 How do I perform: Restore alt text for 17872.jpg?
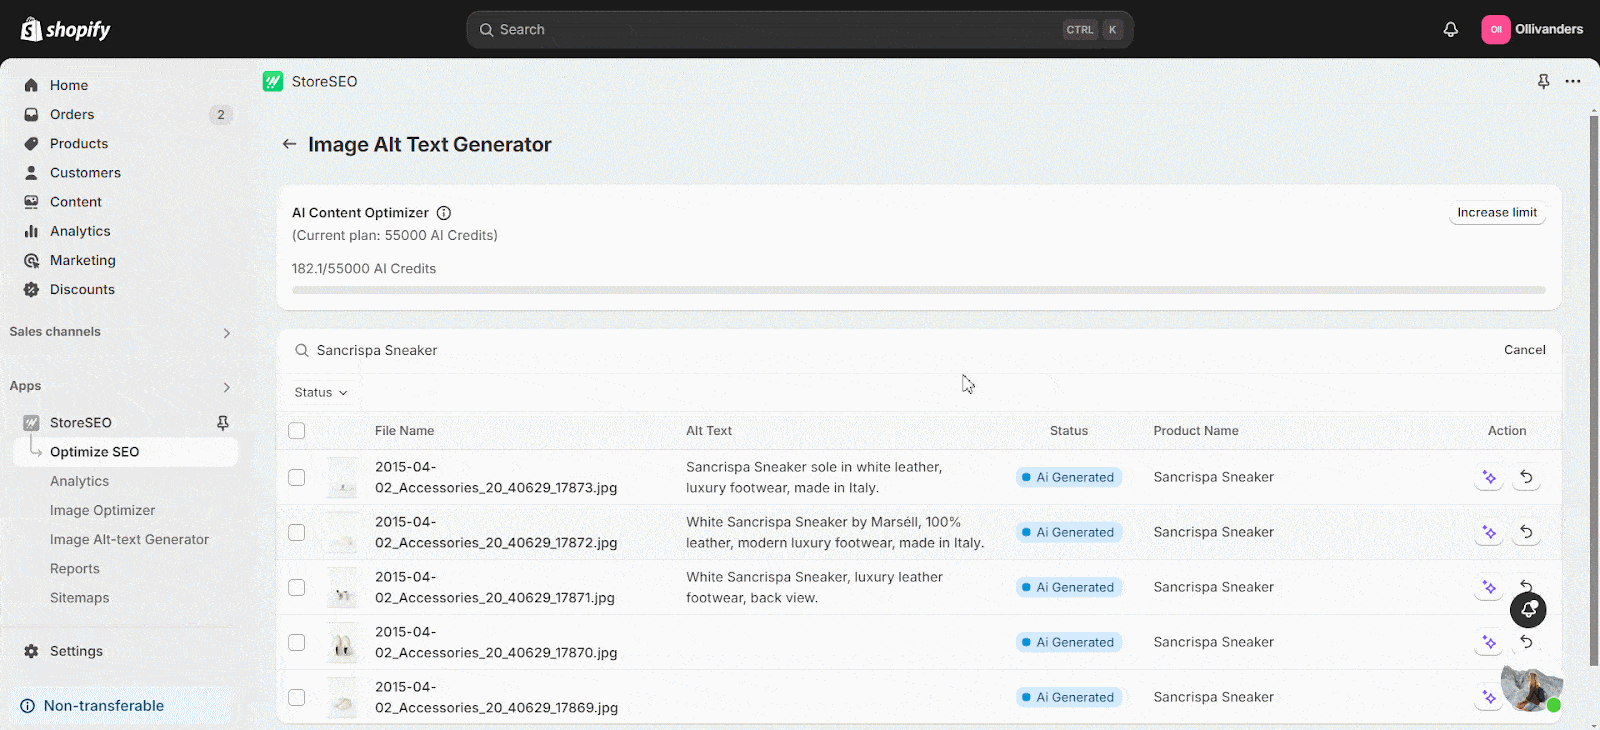point(1526,532)
